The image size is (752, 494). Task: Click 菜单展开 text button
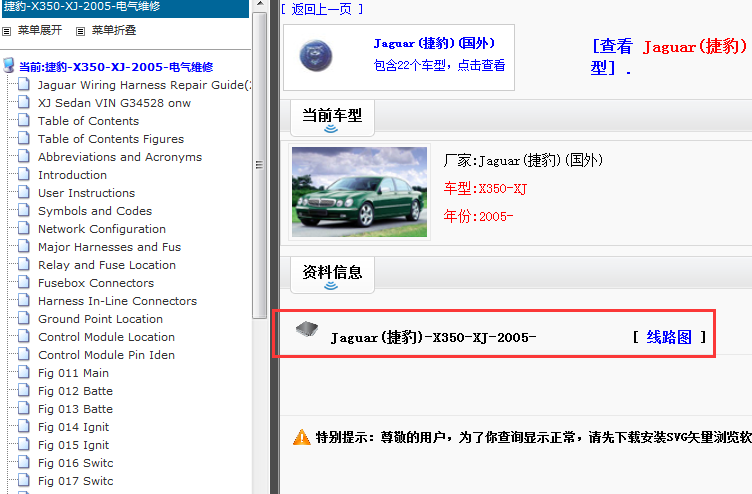[x=40, y=30]
